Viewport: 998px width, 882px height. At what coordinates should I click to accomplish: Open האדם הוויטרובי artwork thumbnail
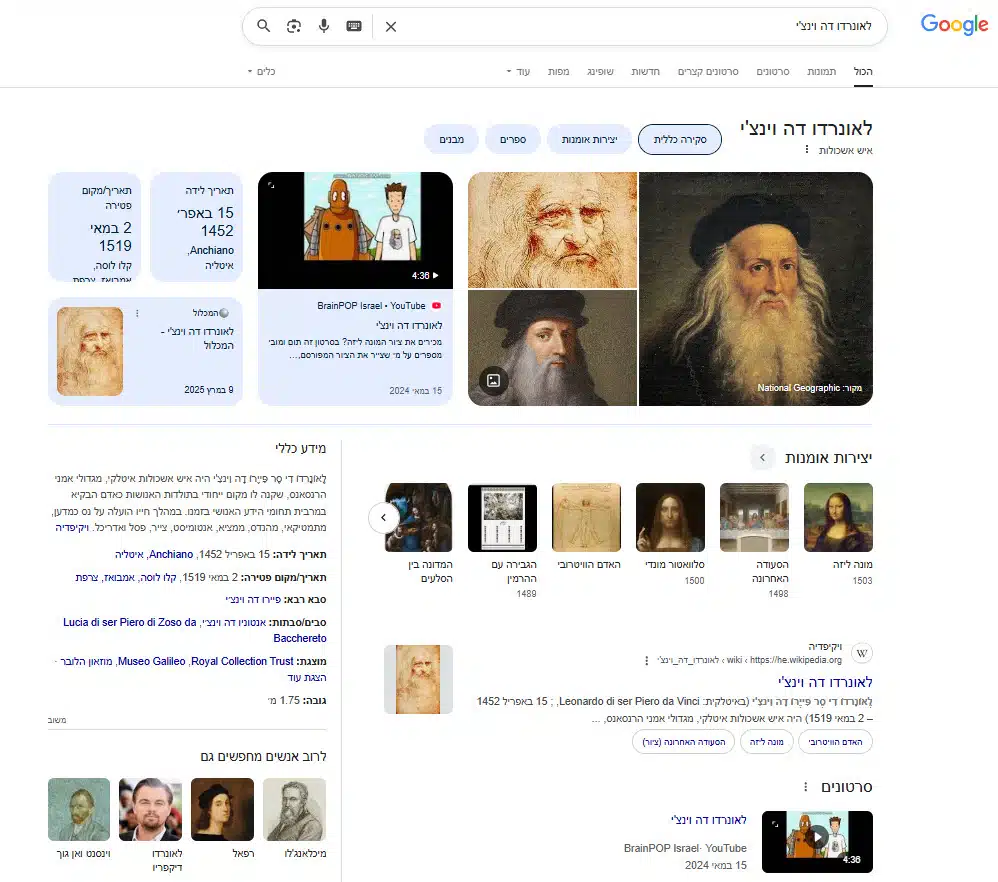tap(586, 517)
